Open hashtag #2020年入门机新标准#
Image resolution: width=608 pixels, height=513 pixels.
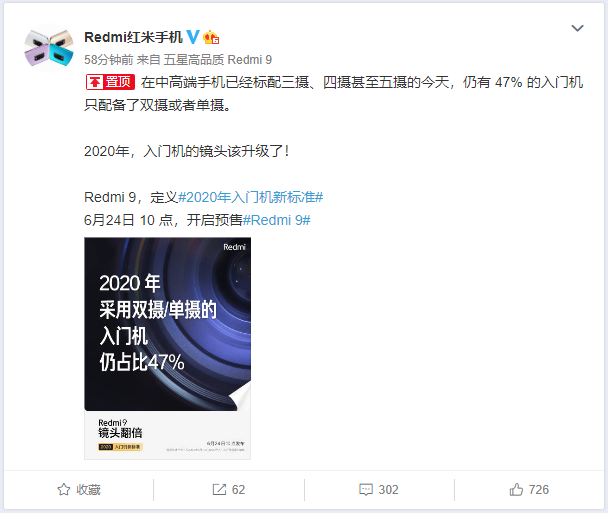pos(250,197)
